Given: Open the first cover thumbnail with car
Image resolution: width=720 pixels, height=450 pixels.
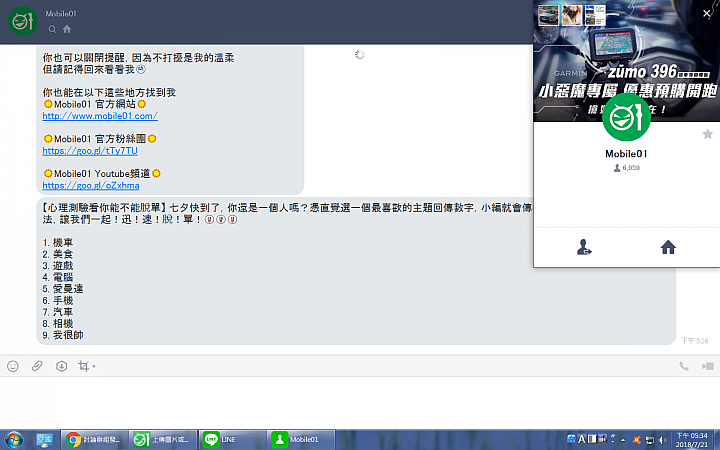Looking at the screenshot, I should point(548,15).
